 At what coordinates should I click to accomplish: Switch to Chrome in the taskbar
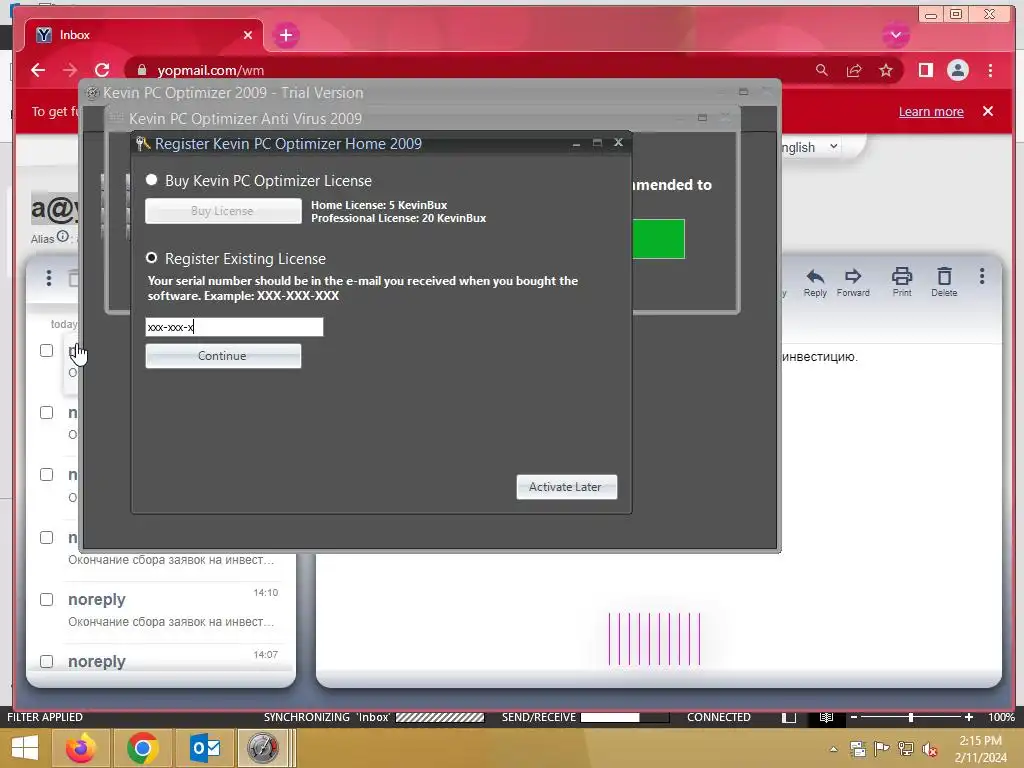[142, 748]
